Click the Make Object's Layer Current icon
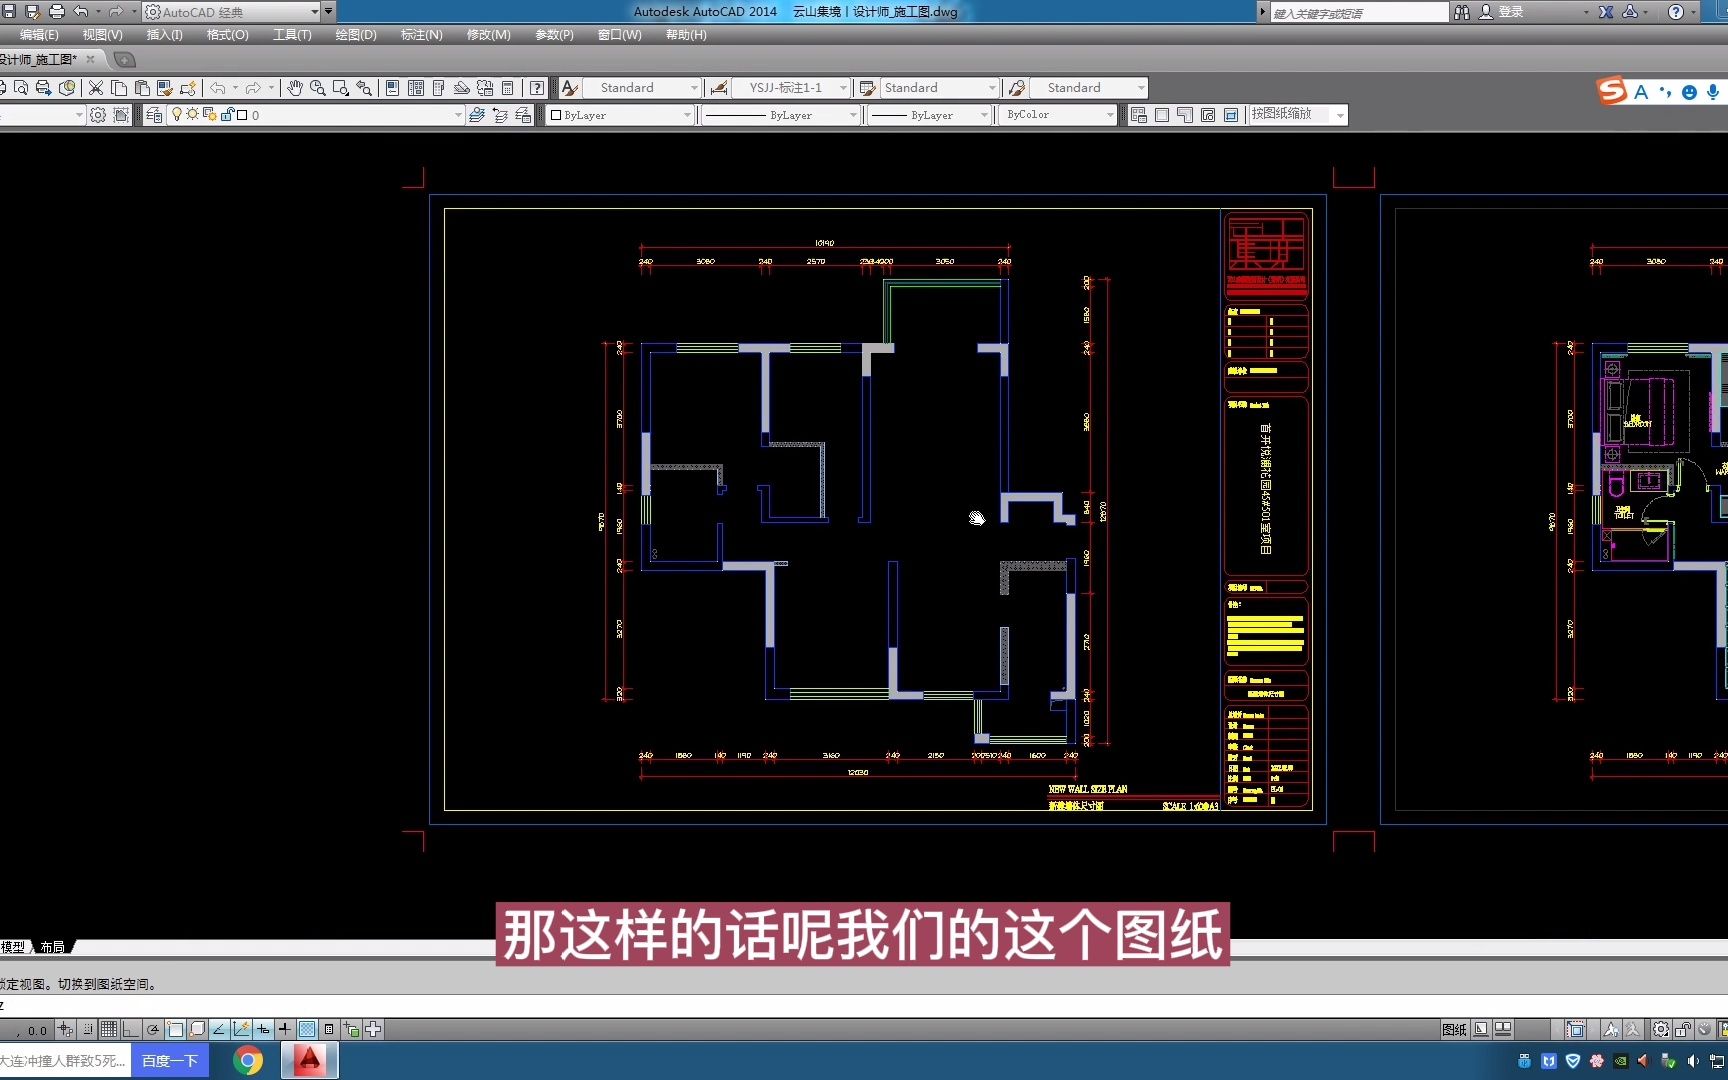The width and height of the screenshot is (1728, 1080). point(477,115)
